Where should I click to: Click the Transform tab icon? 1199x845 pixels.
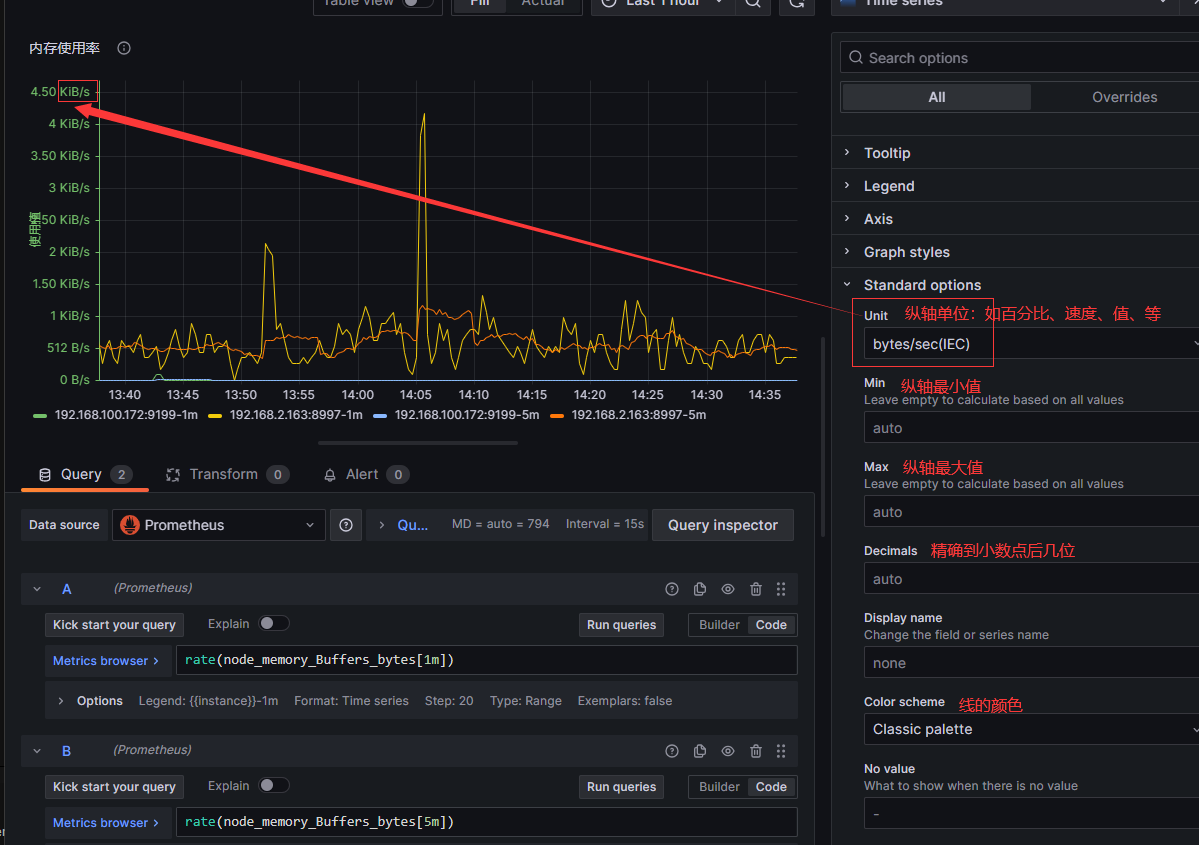point(173,475)
